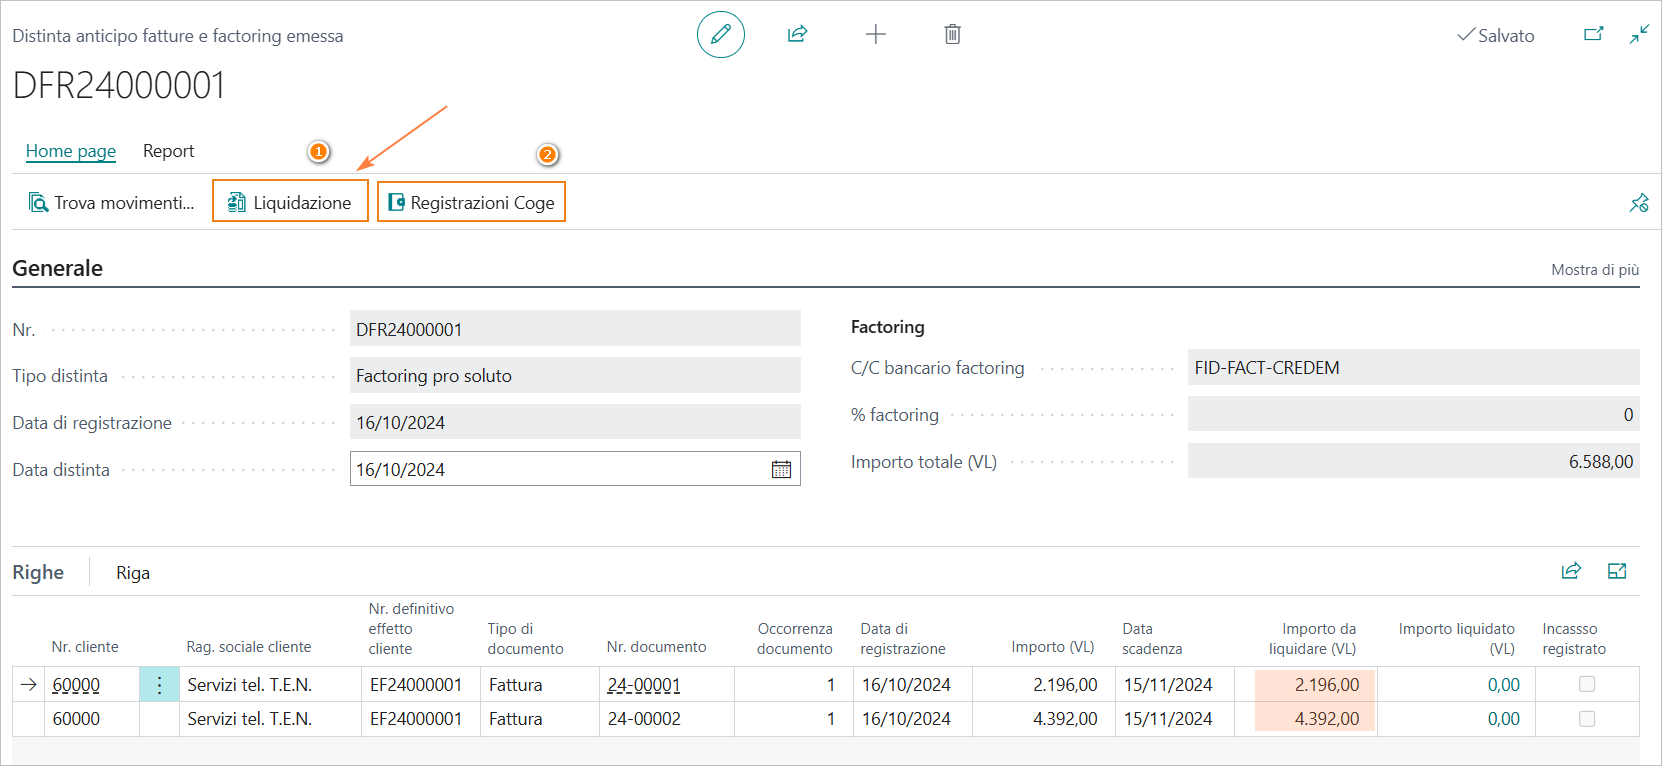Viewport: 1662px width, 766px height.
Task: Click the Registrazioni Coge button
Action: pos(471,202)
